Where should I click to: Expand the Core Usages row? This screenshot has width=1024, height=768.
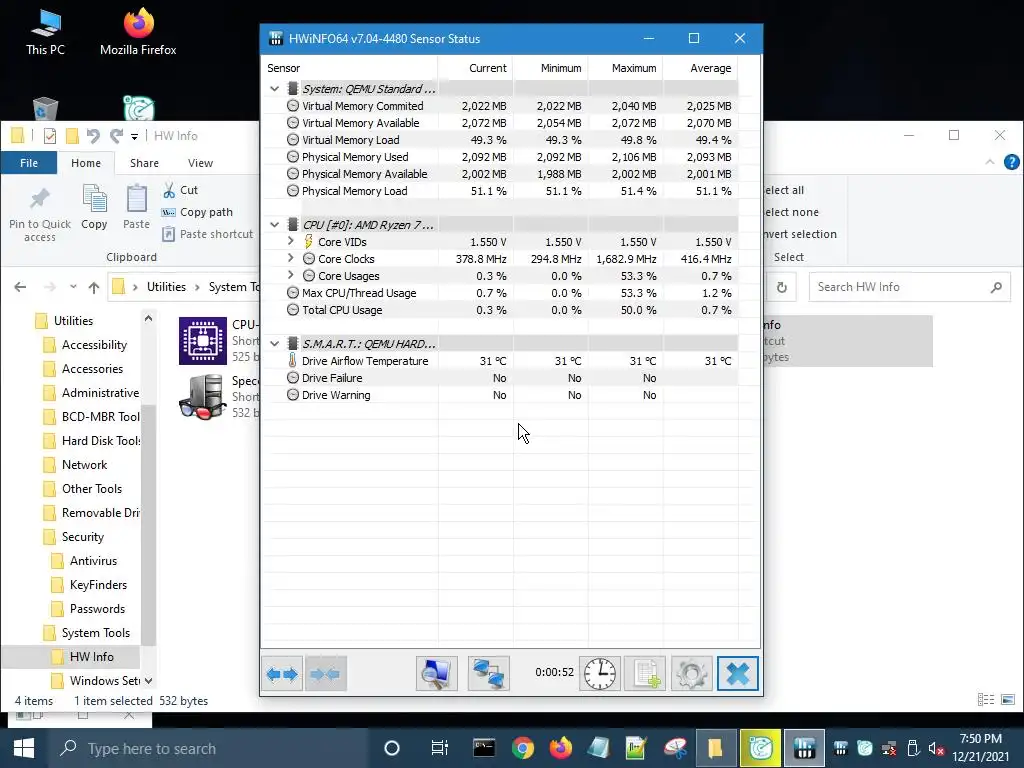[291, 275]
